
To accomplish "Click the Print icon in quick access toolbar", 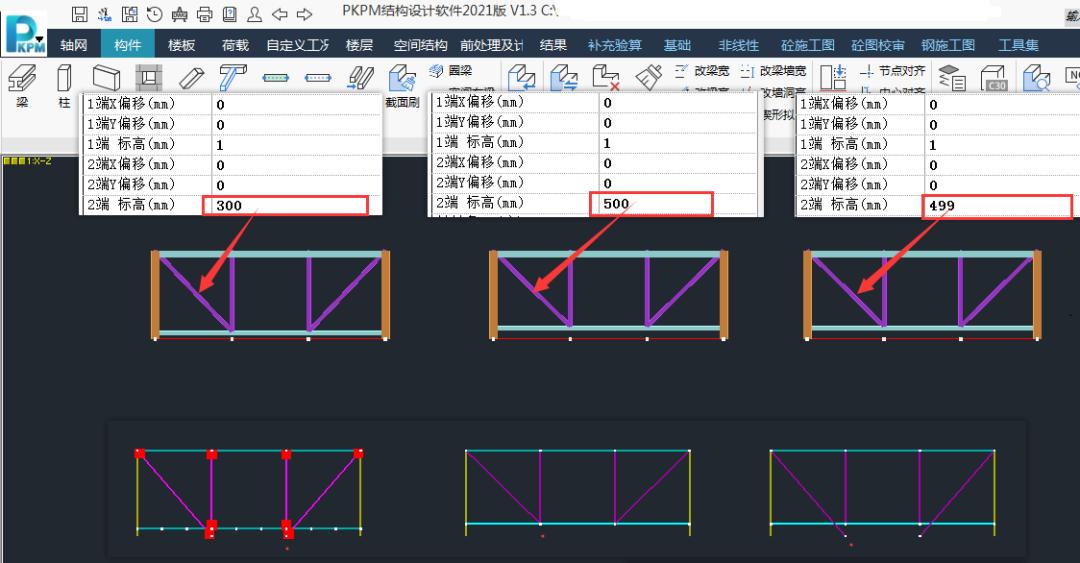I will tap(205, 13).
